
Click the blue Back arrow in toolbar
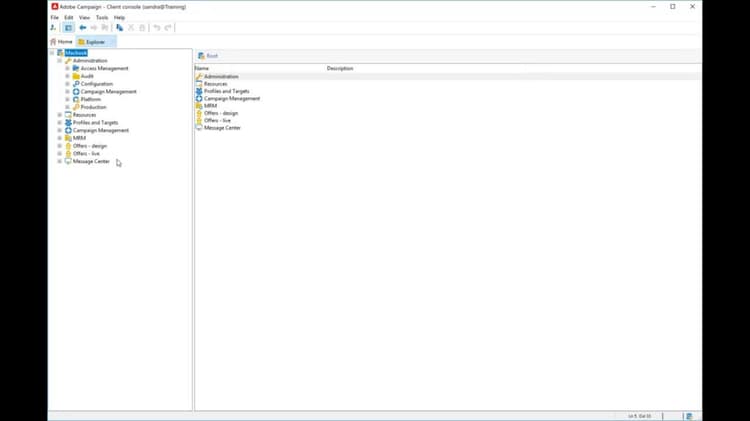coord(83,28)
